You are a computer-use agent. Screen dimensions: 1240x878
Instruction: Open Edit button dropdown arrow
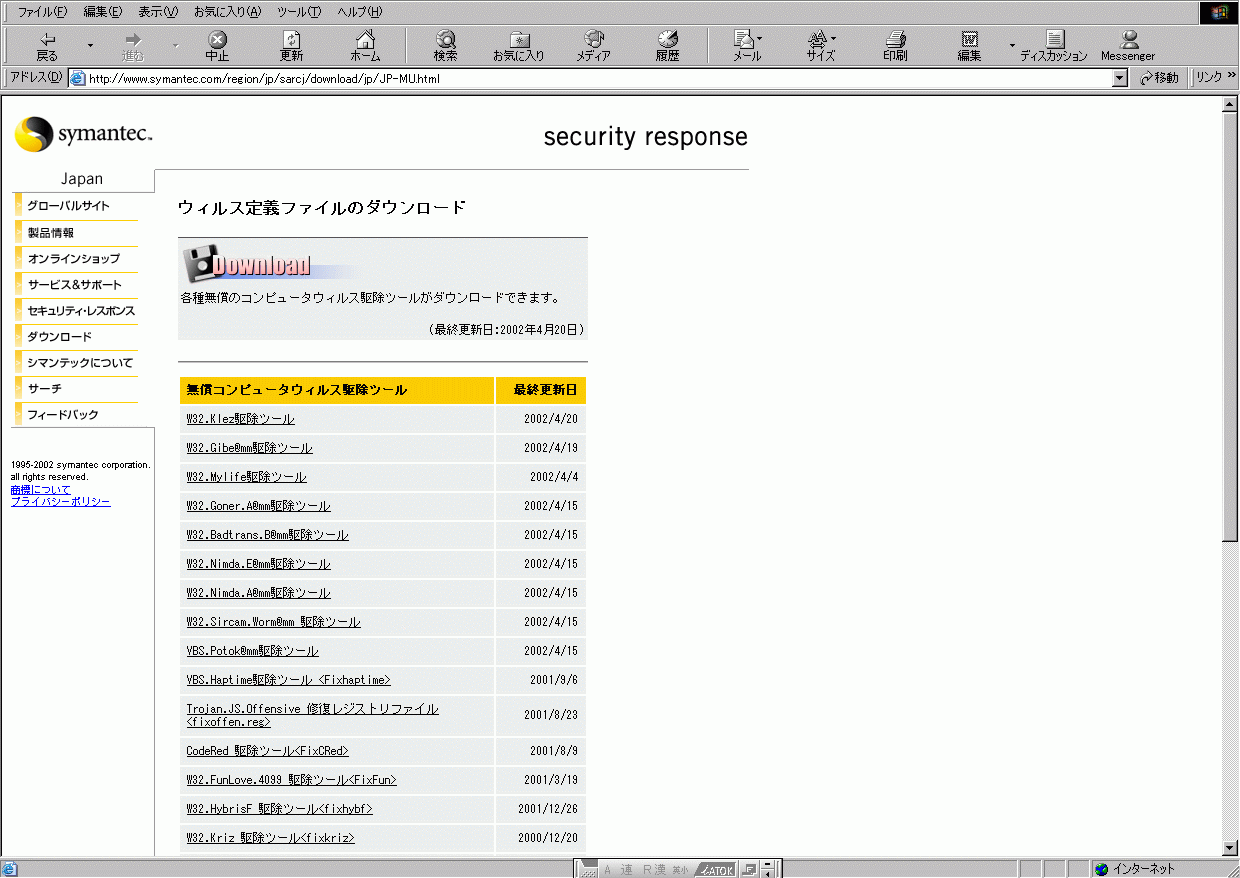pos(1011,45)
